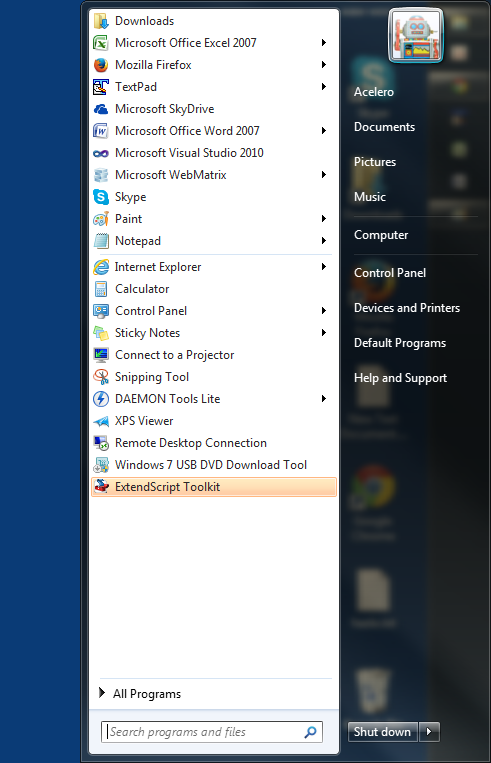Open the Acelero user folder
The width and height of the screenshot is (491, 763).
[x=374, y=92]
